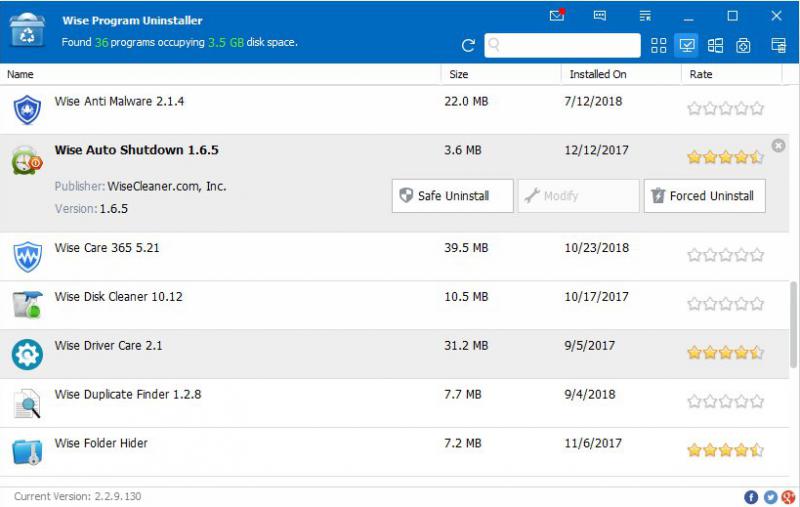Image resolution: width=800 pixels, height=507 pixels.
Task: Click the Wise Duplicate Finder magnifier icon
Action: (27, 403)
